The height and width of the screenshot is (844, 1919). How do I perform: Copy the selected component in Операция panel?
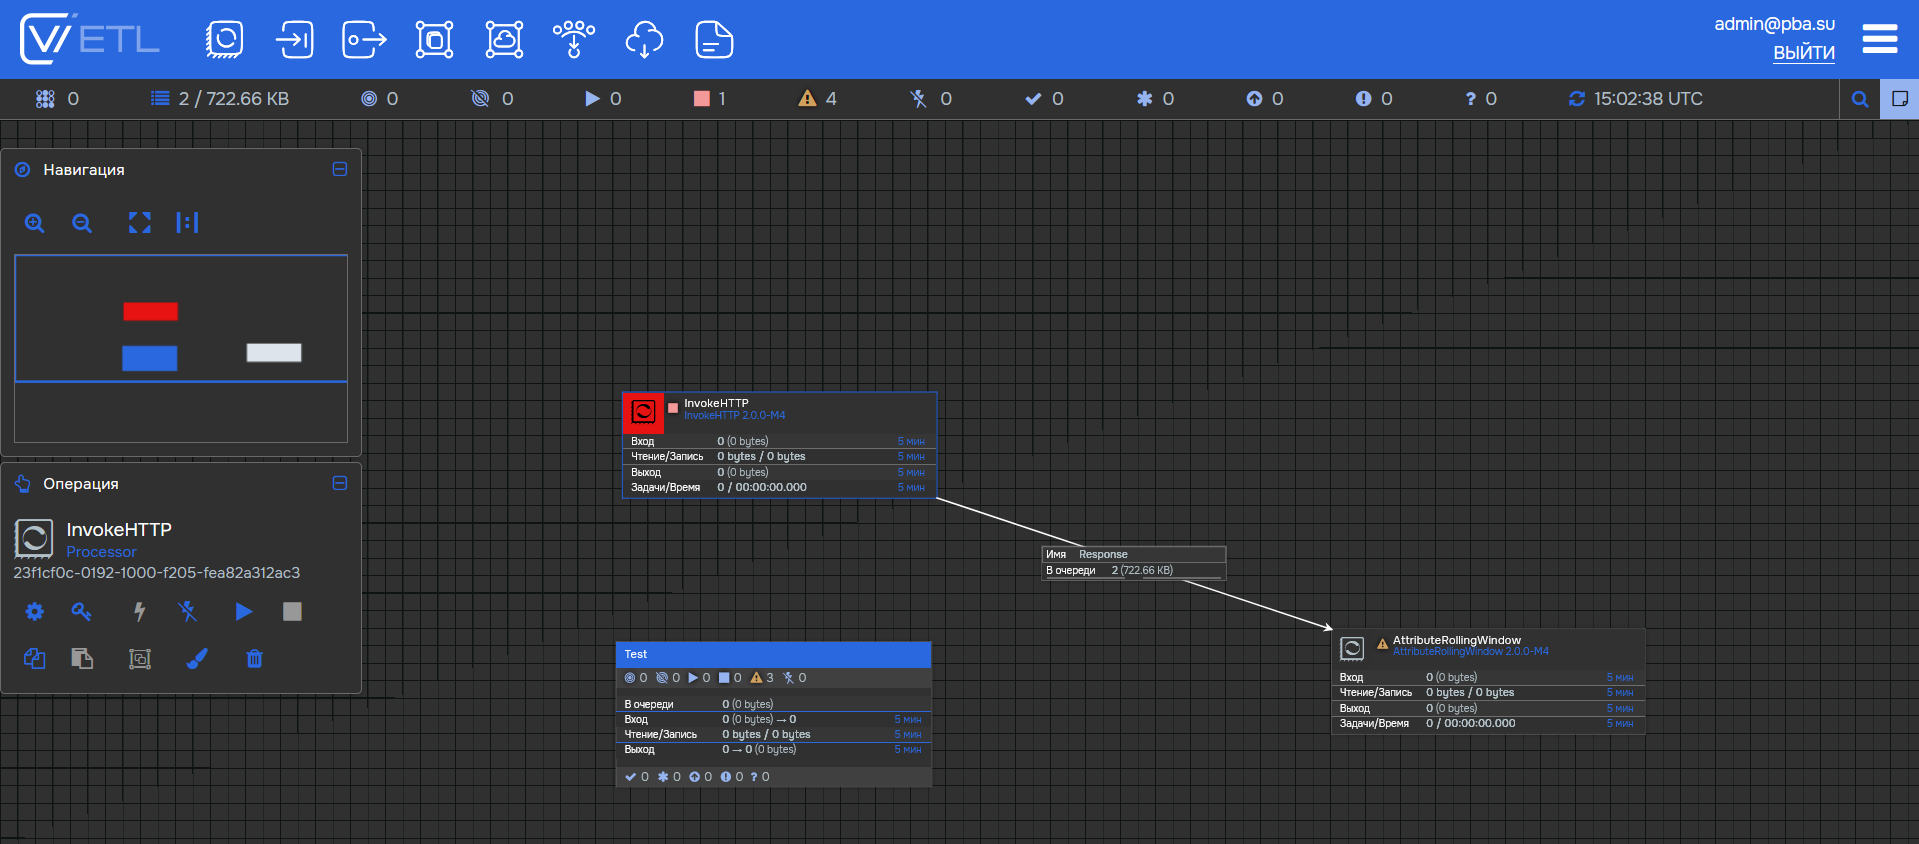pyautogui.click(x=35, y=658)
